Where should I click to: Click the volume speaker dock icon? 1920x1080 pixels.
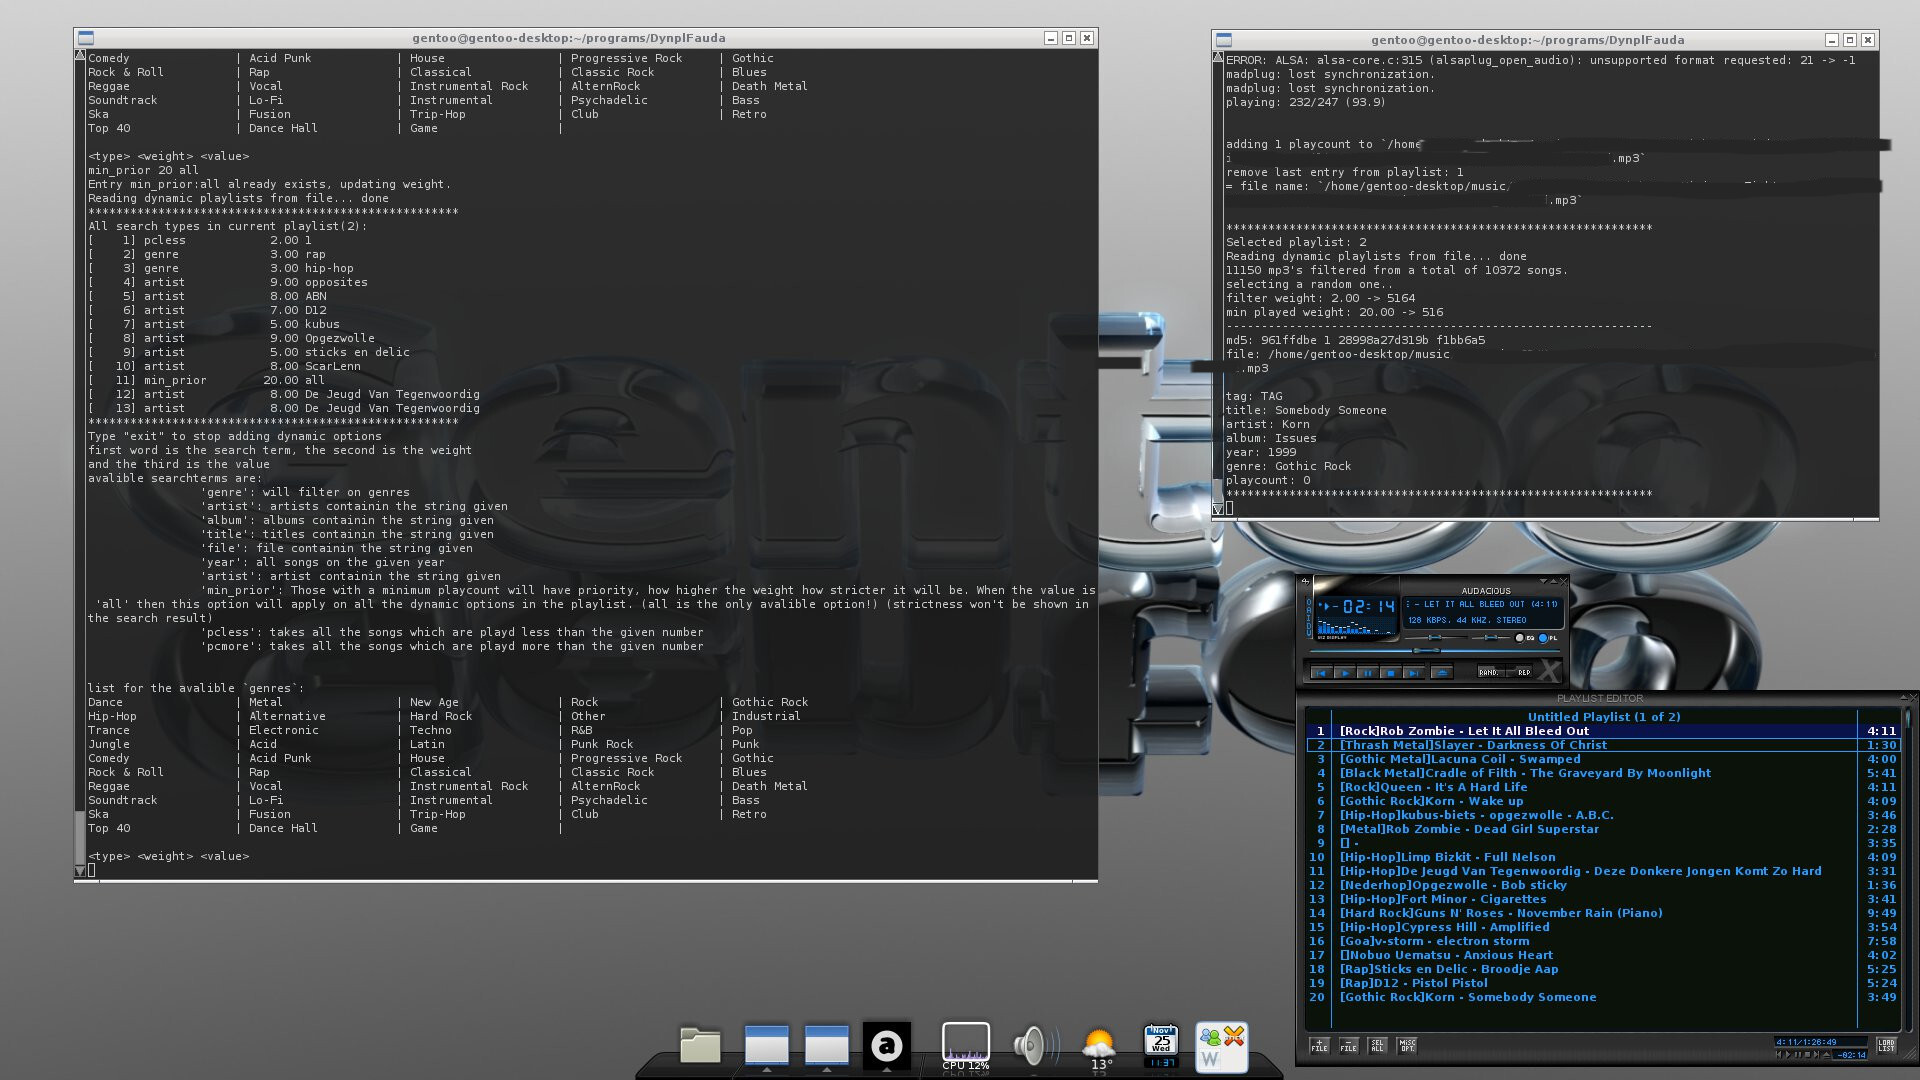coord(1030,1046)
